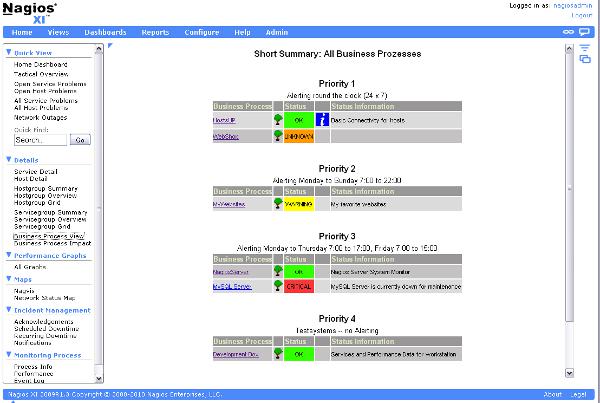
Task: Open the Help menu
Action: coord(242,32)
